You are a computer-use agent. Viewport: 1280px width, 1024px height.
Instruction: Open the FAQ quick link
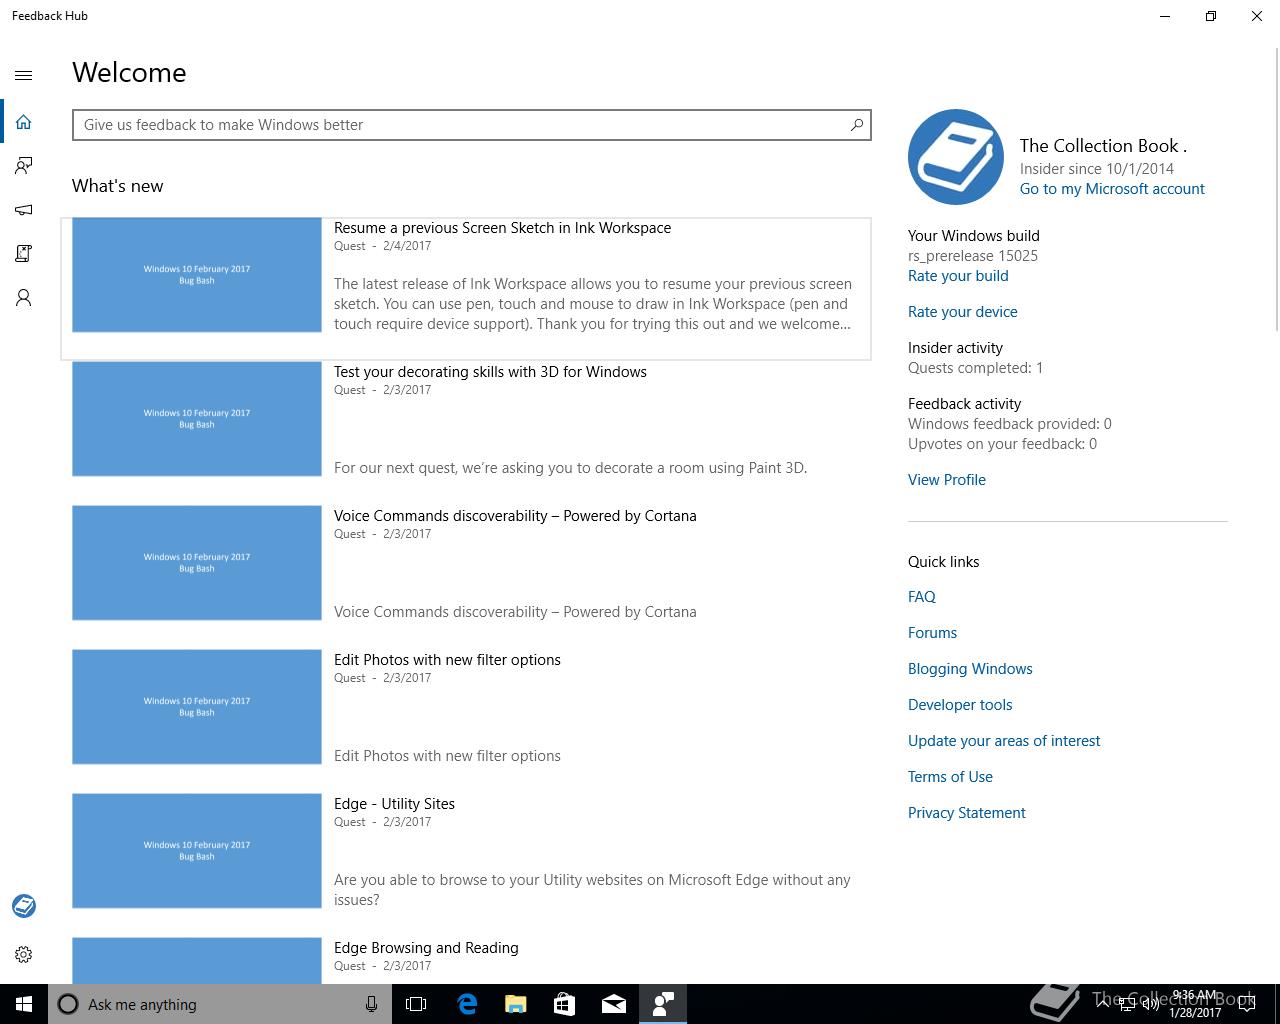[922, 597]
